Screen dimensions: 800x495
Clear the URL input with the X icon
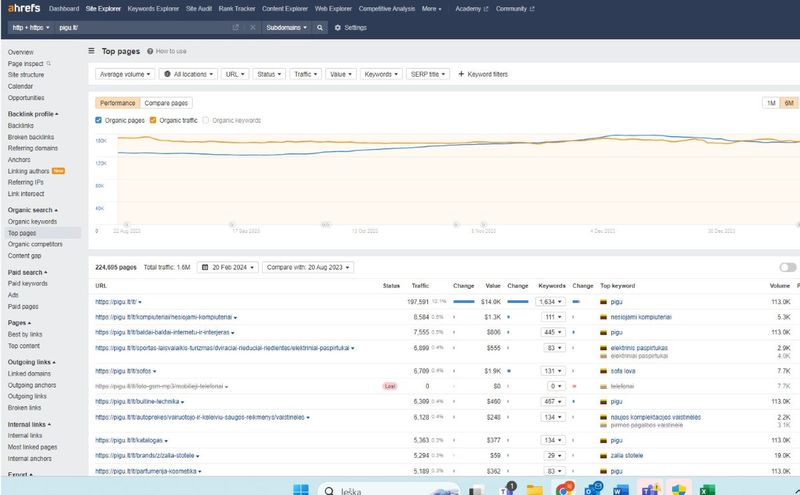(x=253, y=28)
